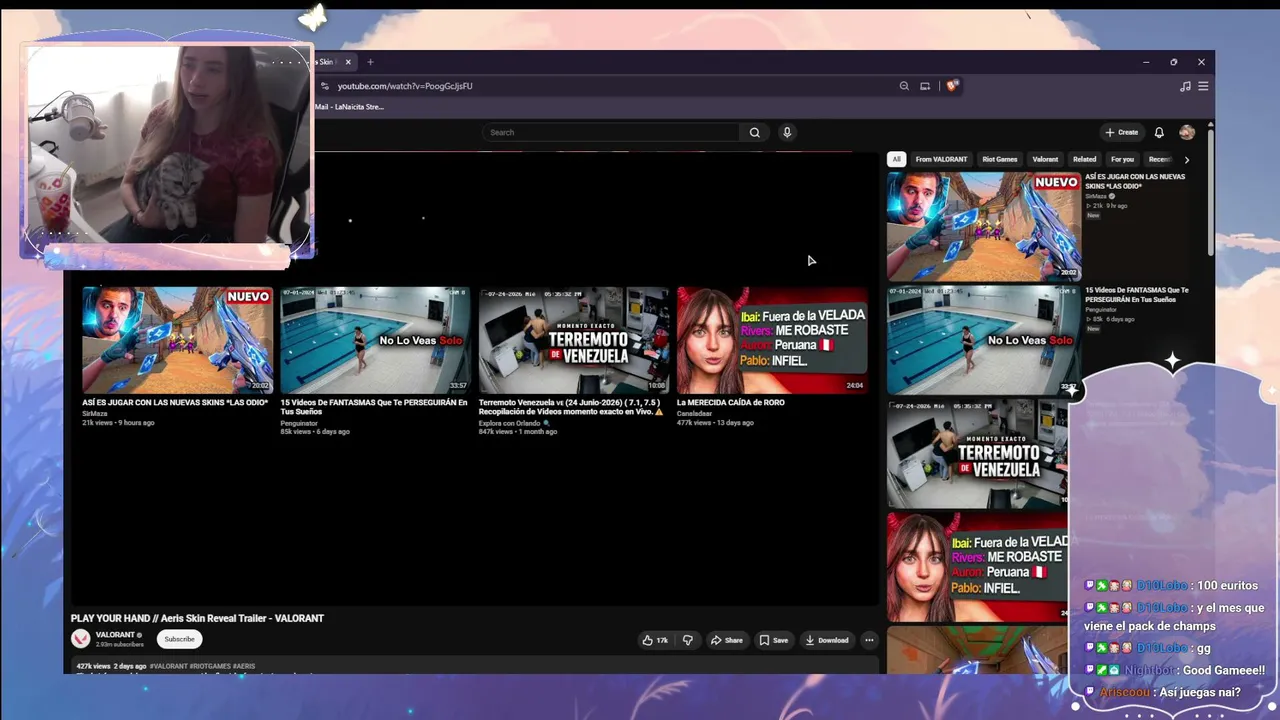
Task: Select the Related filter chip
Action: click(x=1084, y=159)
